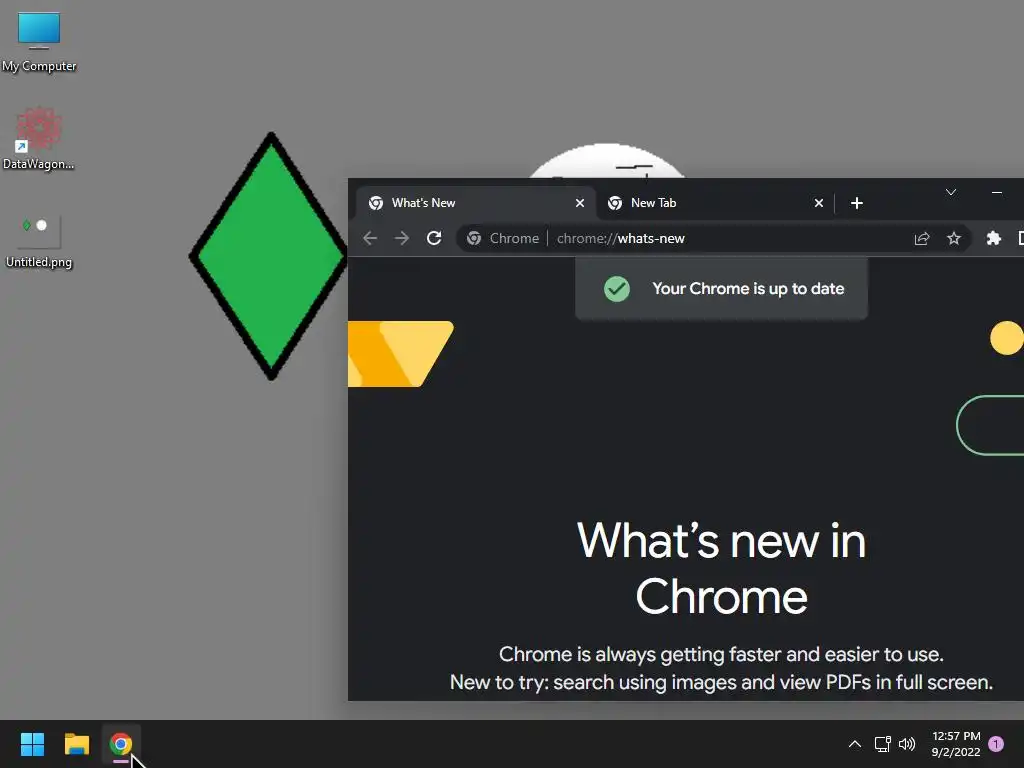Open File Explorer from the taskbar

pos(76,744)
